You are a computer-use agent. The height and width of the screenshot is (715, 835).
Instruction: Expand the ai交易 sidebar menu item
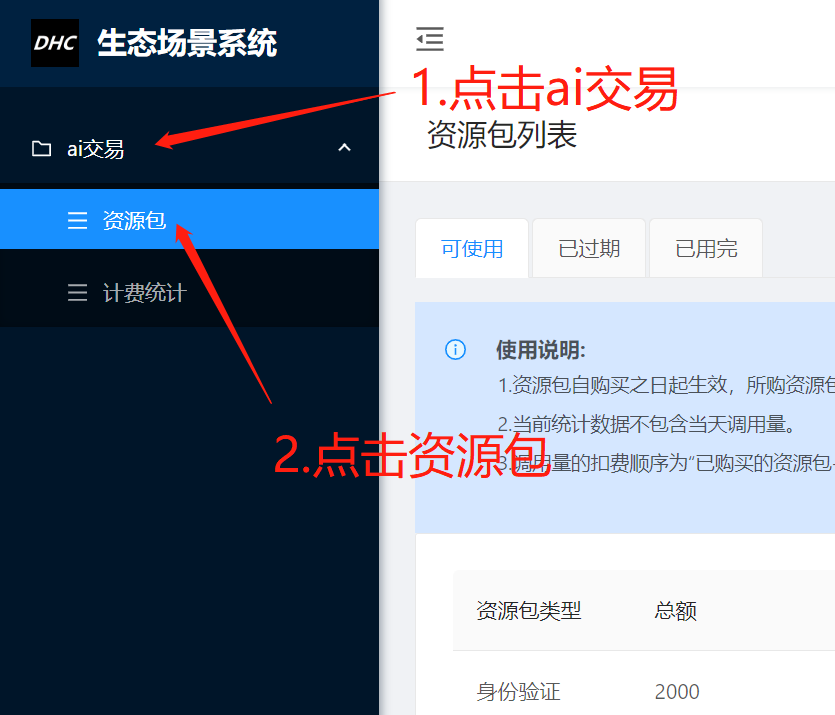[190, 149]
